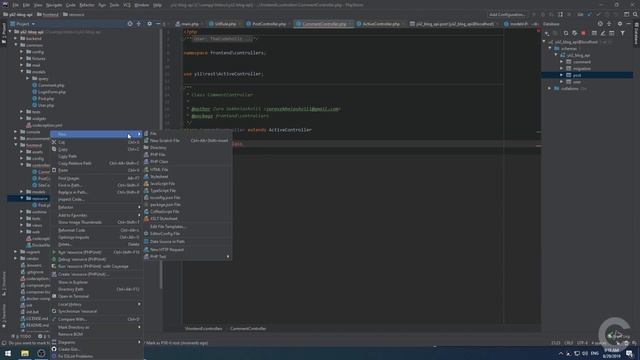This screenshot has height=360, width=640.
Task: Select Open in Terminal context entry
Action: click(x=96, y=296)
